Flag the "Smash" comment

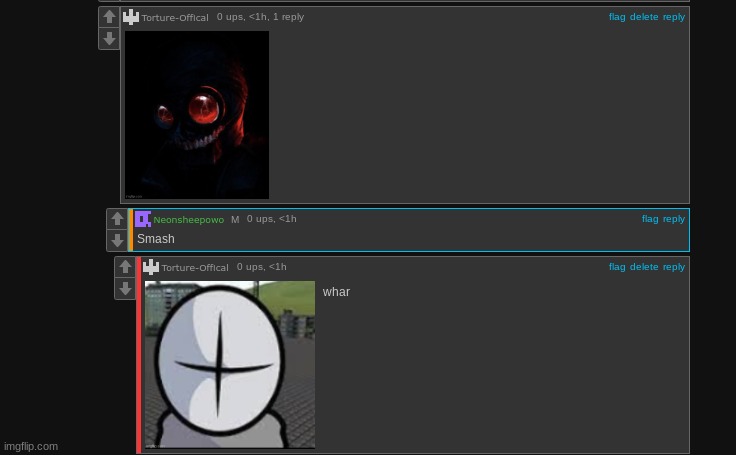(650, 219)
